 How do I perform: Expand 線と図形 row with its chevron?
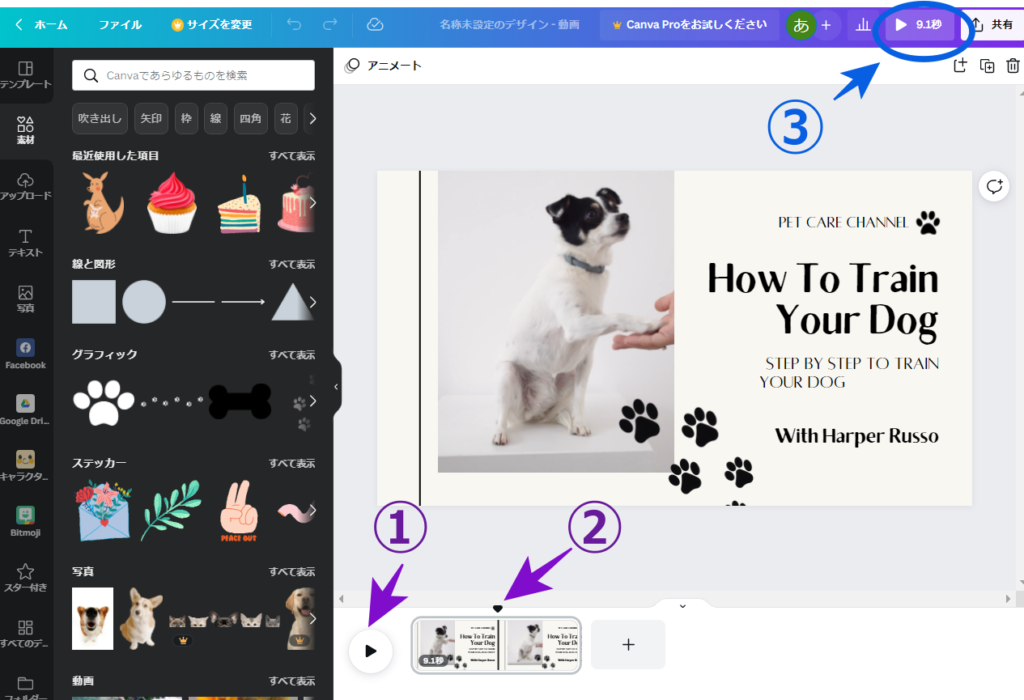[313, 302]
